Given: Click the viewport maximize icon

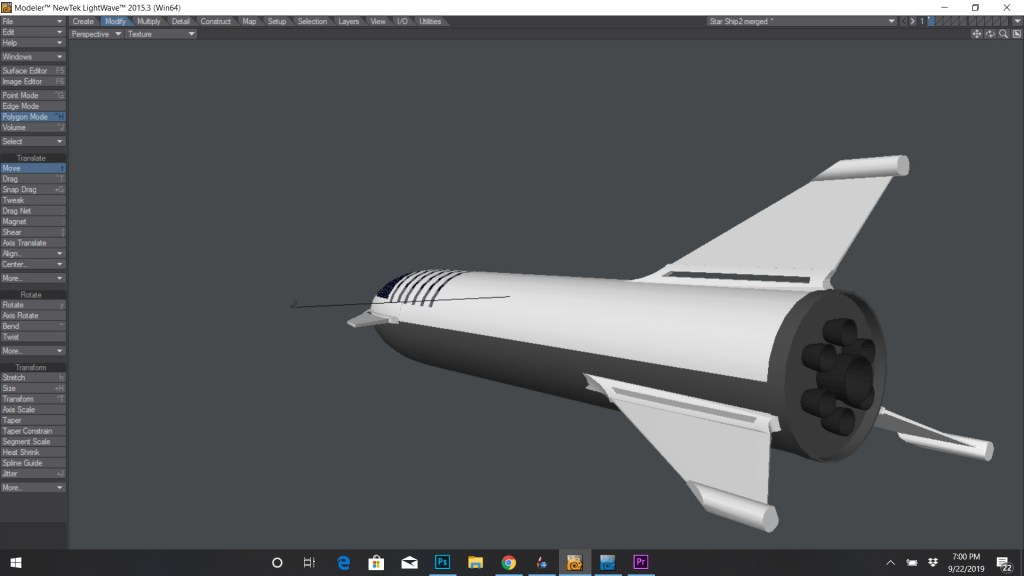Looking at the screenshot, I should 1015,34.
